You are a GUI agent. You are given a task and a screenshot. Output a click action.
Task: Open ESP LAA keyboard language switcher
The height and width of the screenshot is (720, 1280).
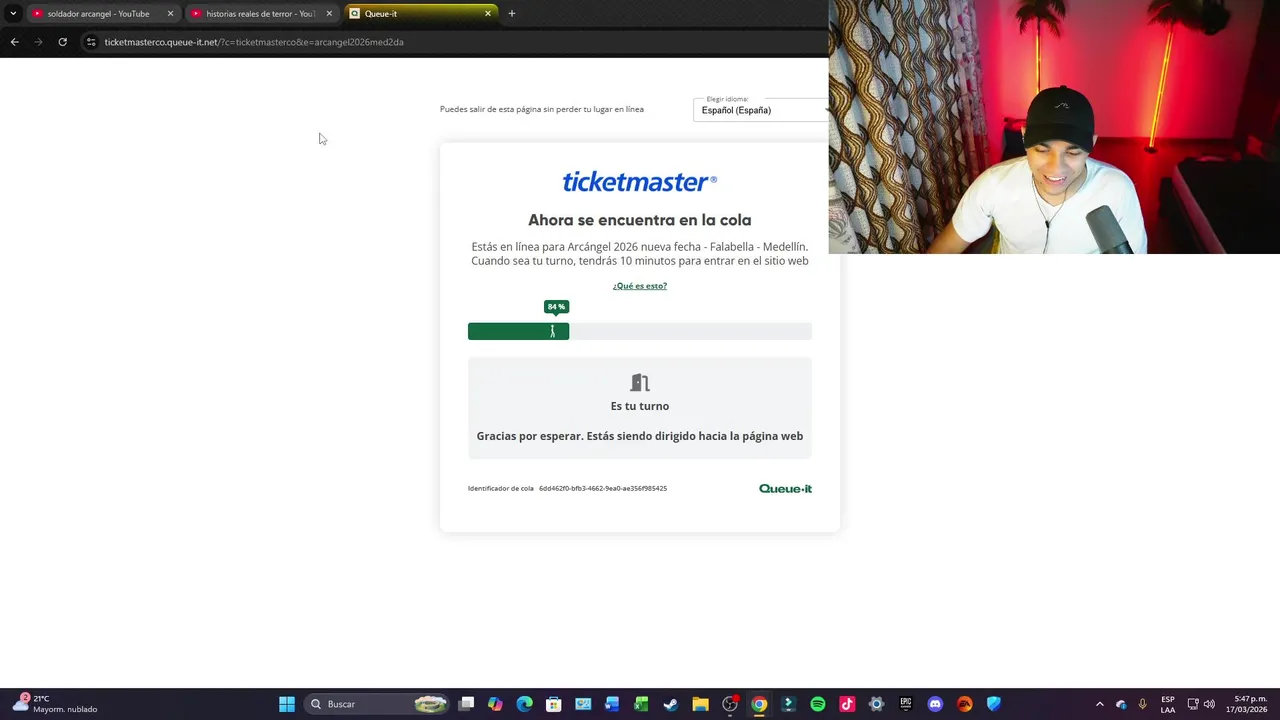1168,704
